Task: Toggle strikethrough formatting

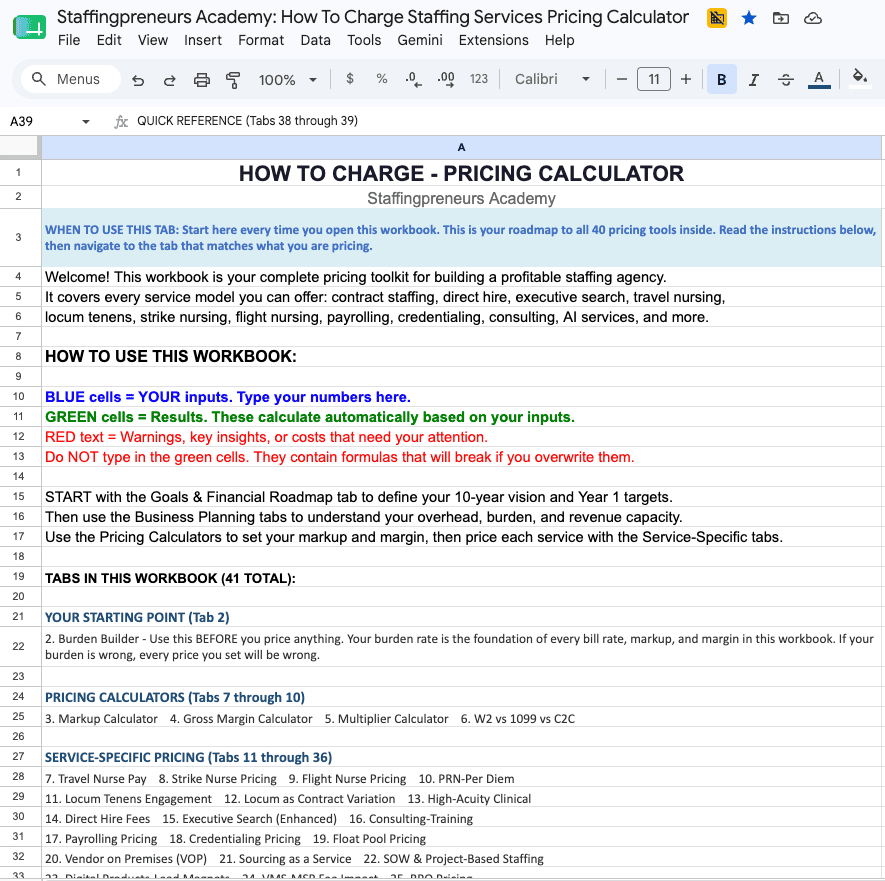Action: pyautogui.click(x=786, y=80)
